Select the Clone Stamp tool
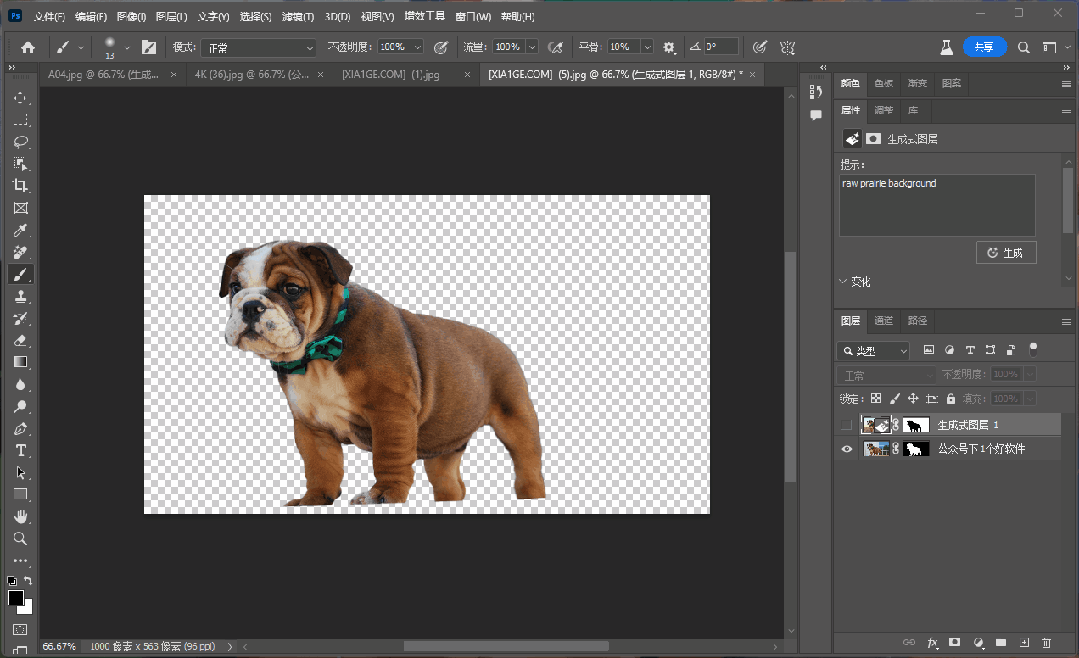 pyautogui.click(x=20, y=296)
